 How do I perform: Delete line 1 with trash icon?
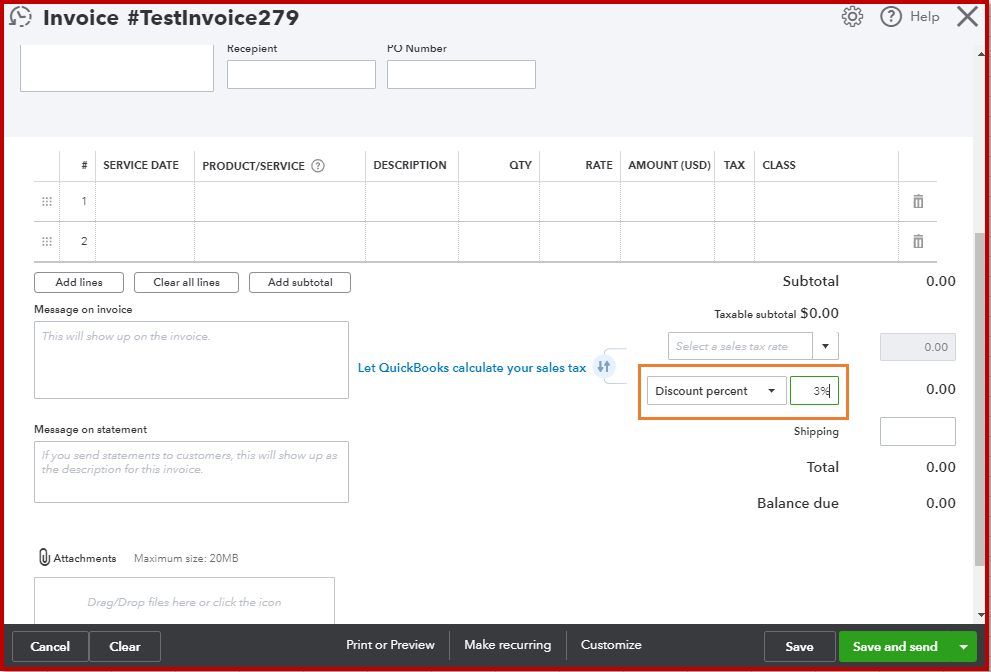918,201
